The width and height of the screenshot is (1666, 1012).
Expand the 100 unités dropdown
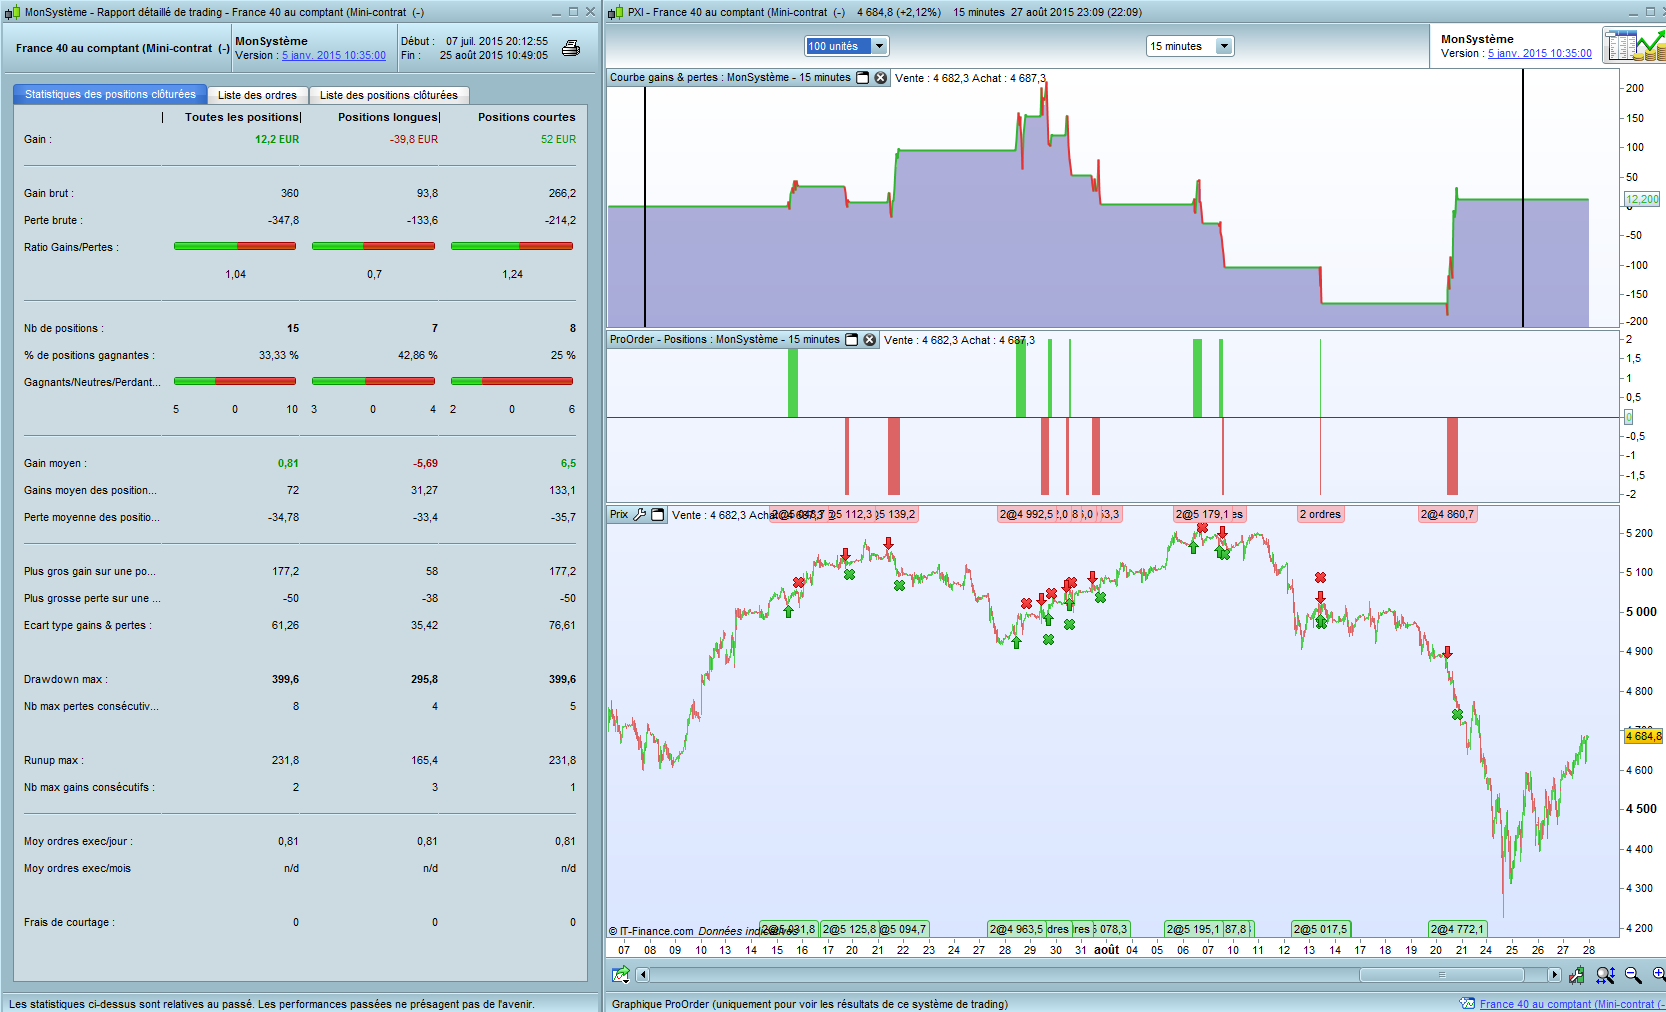pos(879,46)
